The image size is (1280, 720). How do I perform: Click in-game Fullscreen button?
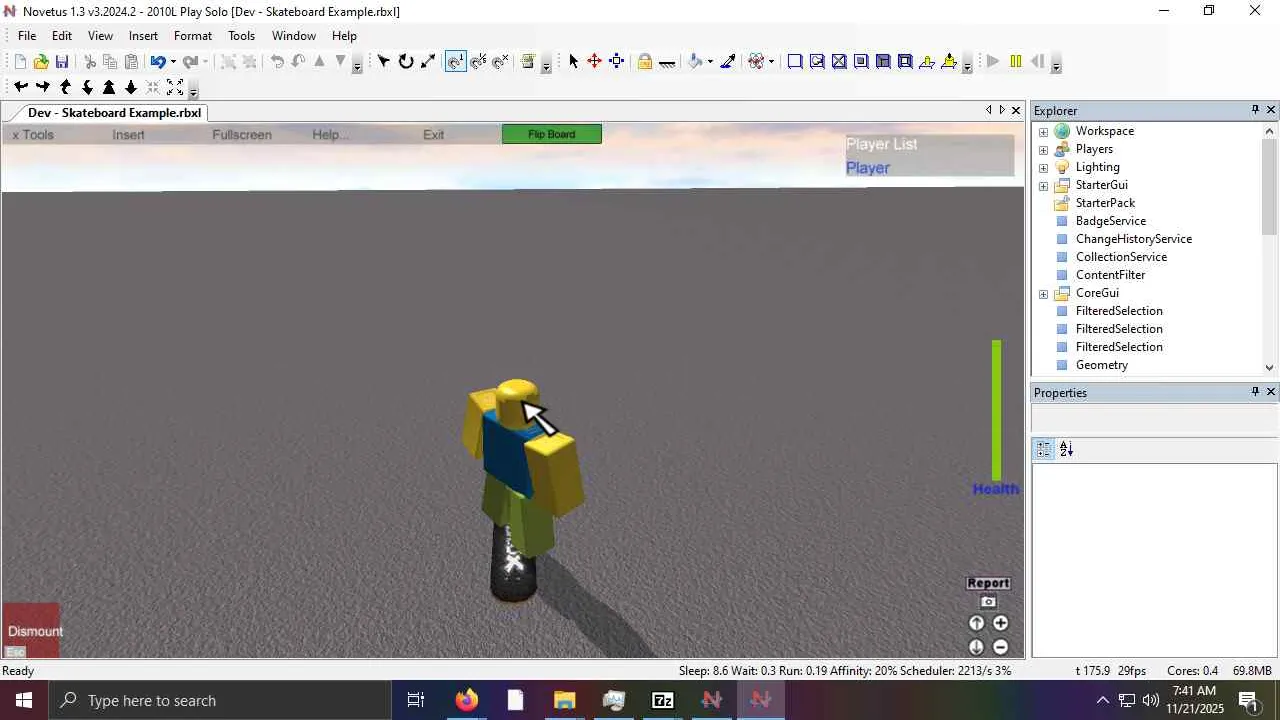point(242,135)
